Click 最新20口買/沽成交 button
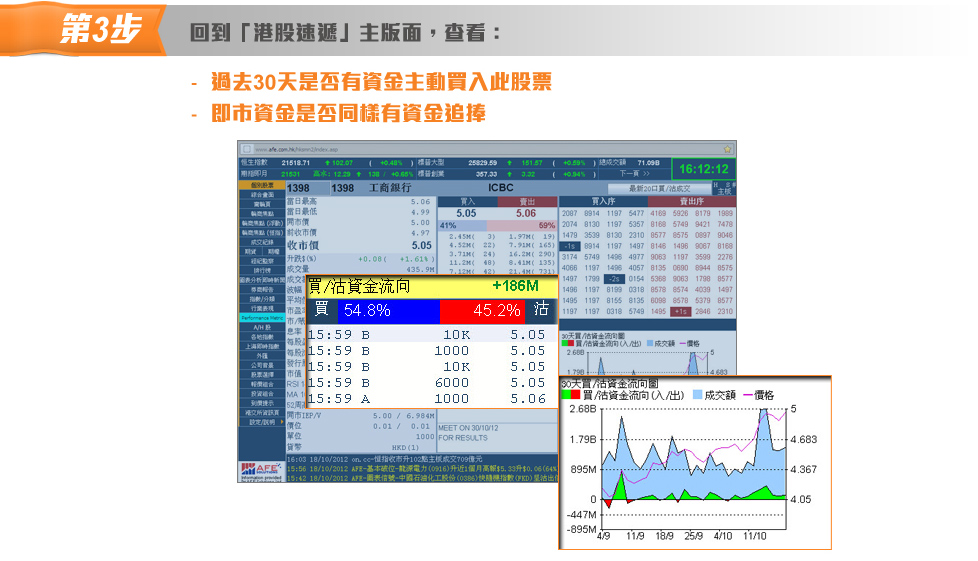The height and width of the screenshot is (561, 978). click(658, 188)
